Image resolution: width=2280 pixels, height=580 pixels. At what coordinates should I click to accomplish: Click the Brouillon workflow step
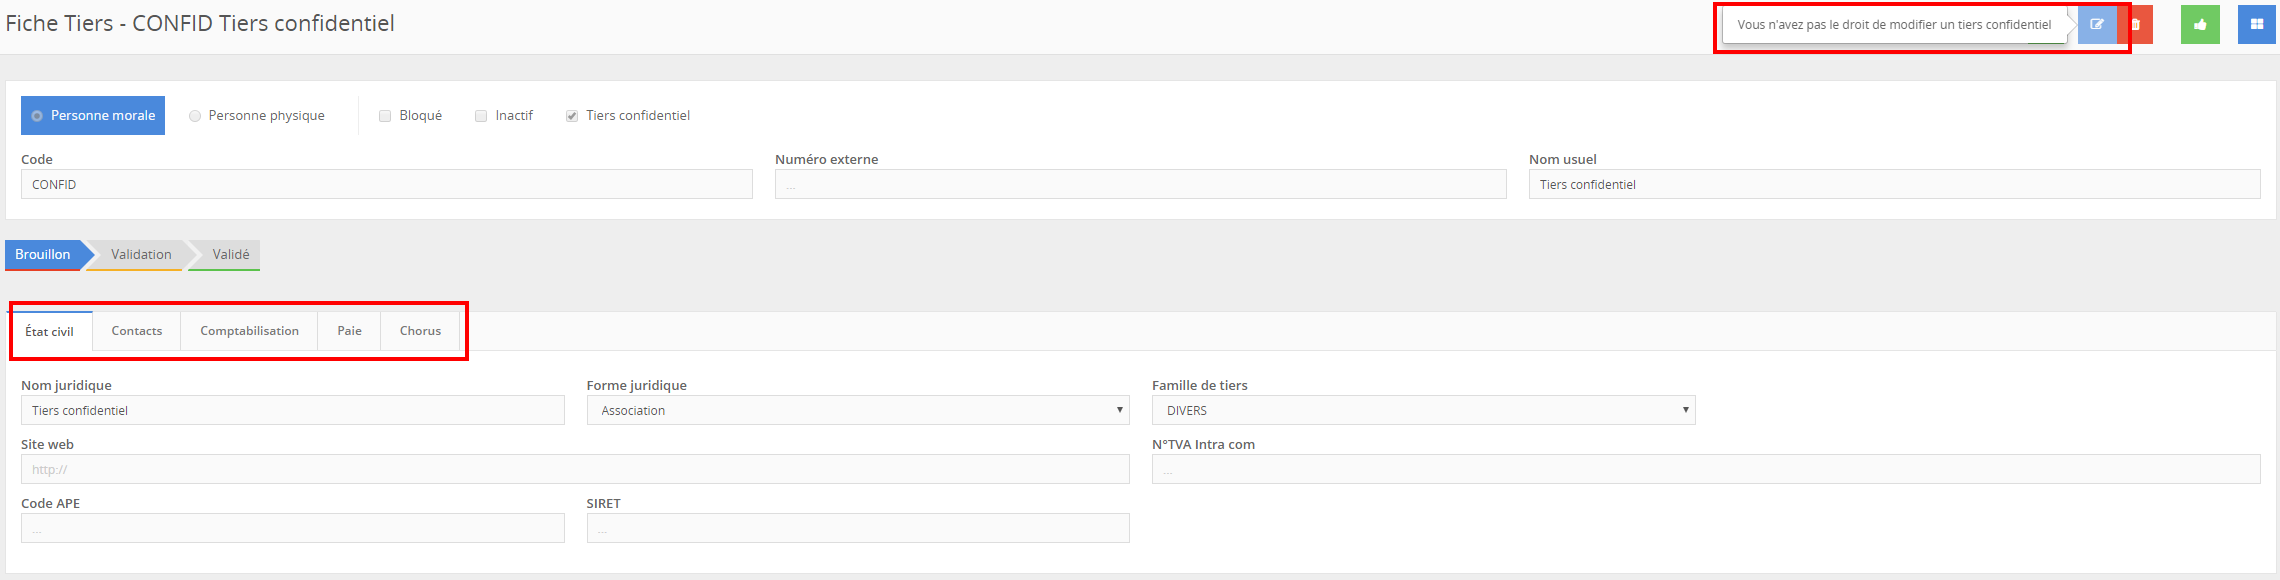43,255
